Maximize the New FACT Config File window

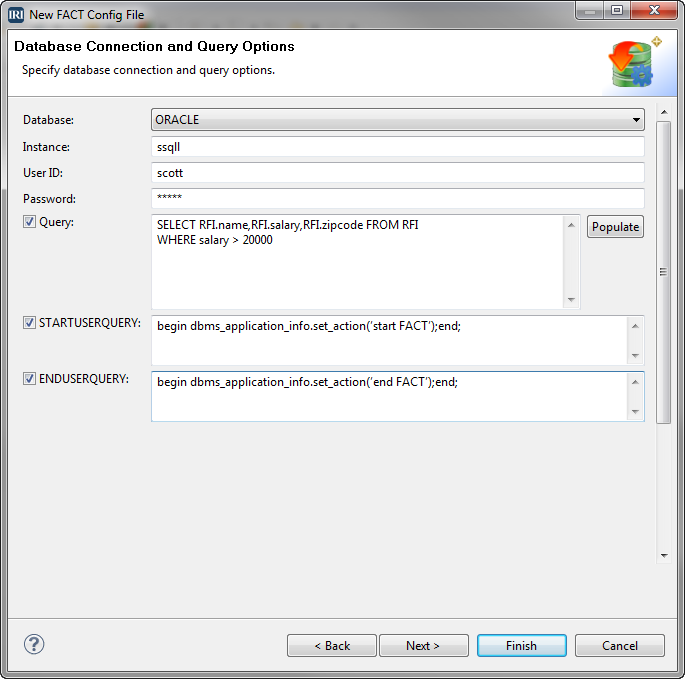coord(617,10)
